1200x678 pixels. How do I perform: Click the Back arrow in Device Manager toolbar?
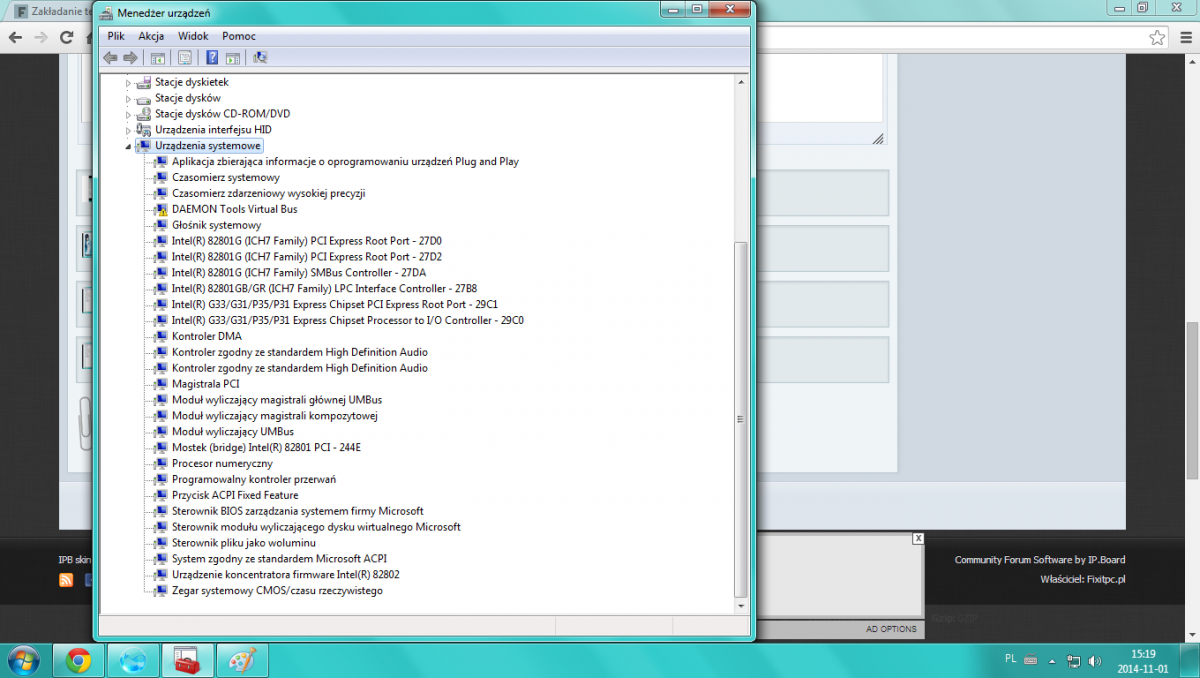tap(110, 57)
